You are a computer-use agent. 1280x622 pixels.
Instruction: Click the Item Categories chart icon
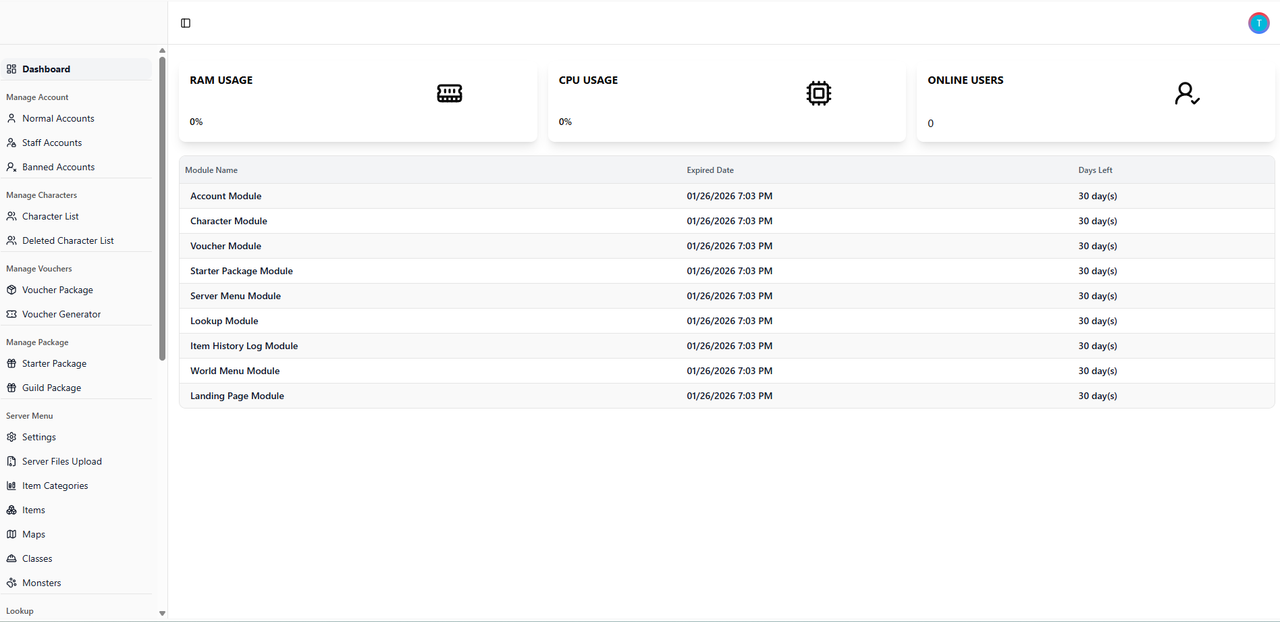click(x=11, y=486)
